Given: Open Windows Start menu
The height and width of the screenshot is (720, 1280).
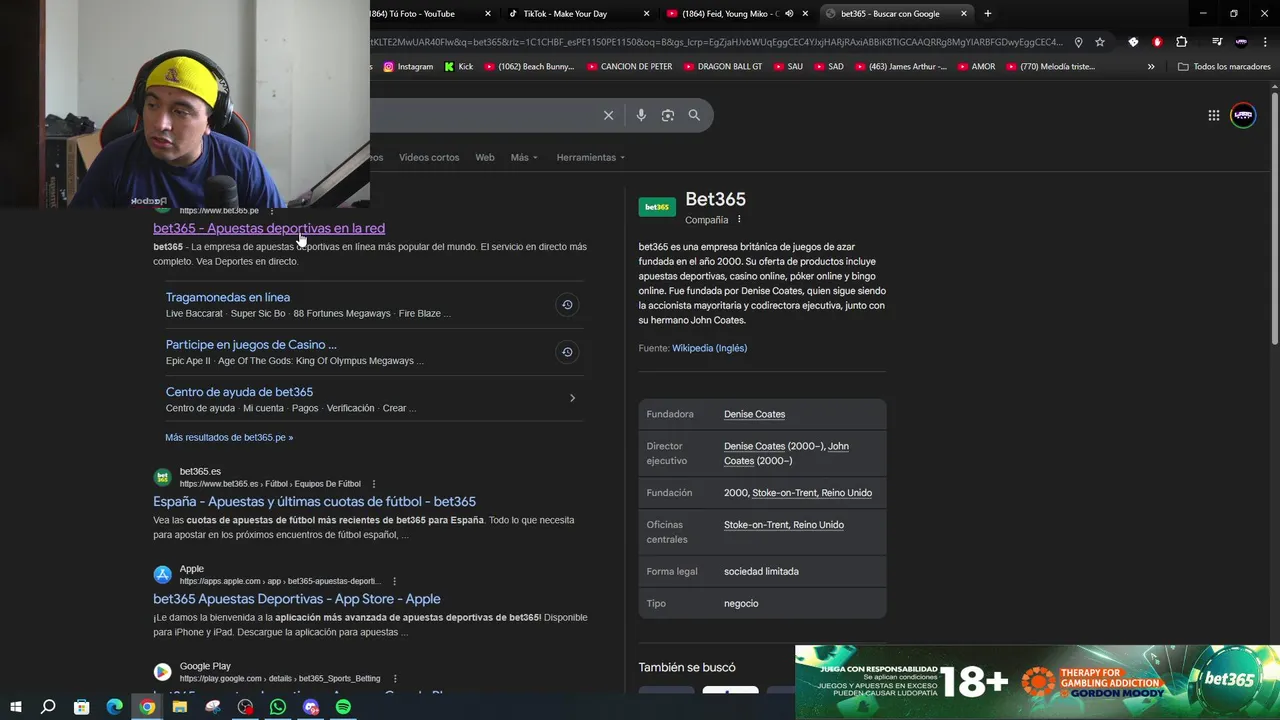Looking at the screenshot, I should [15, 707].
